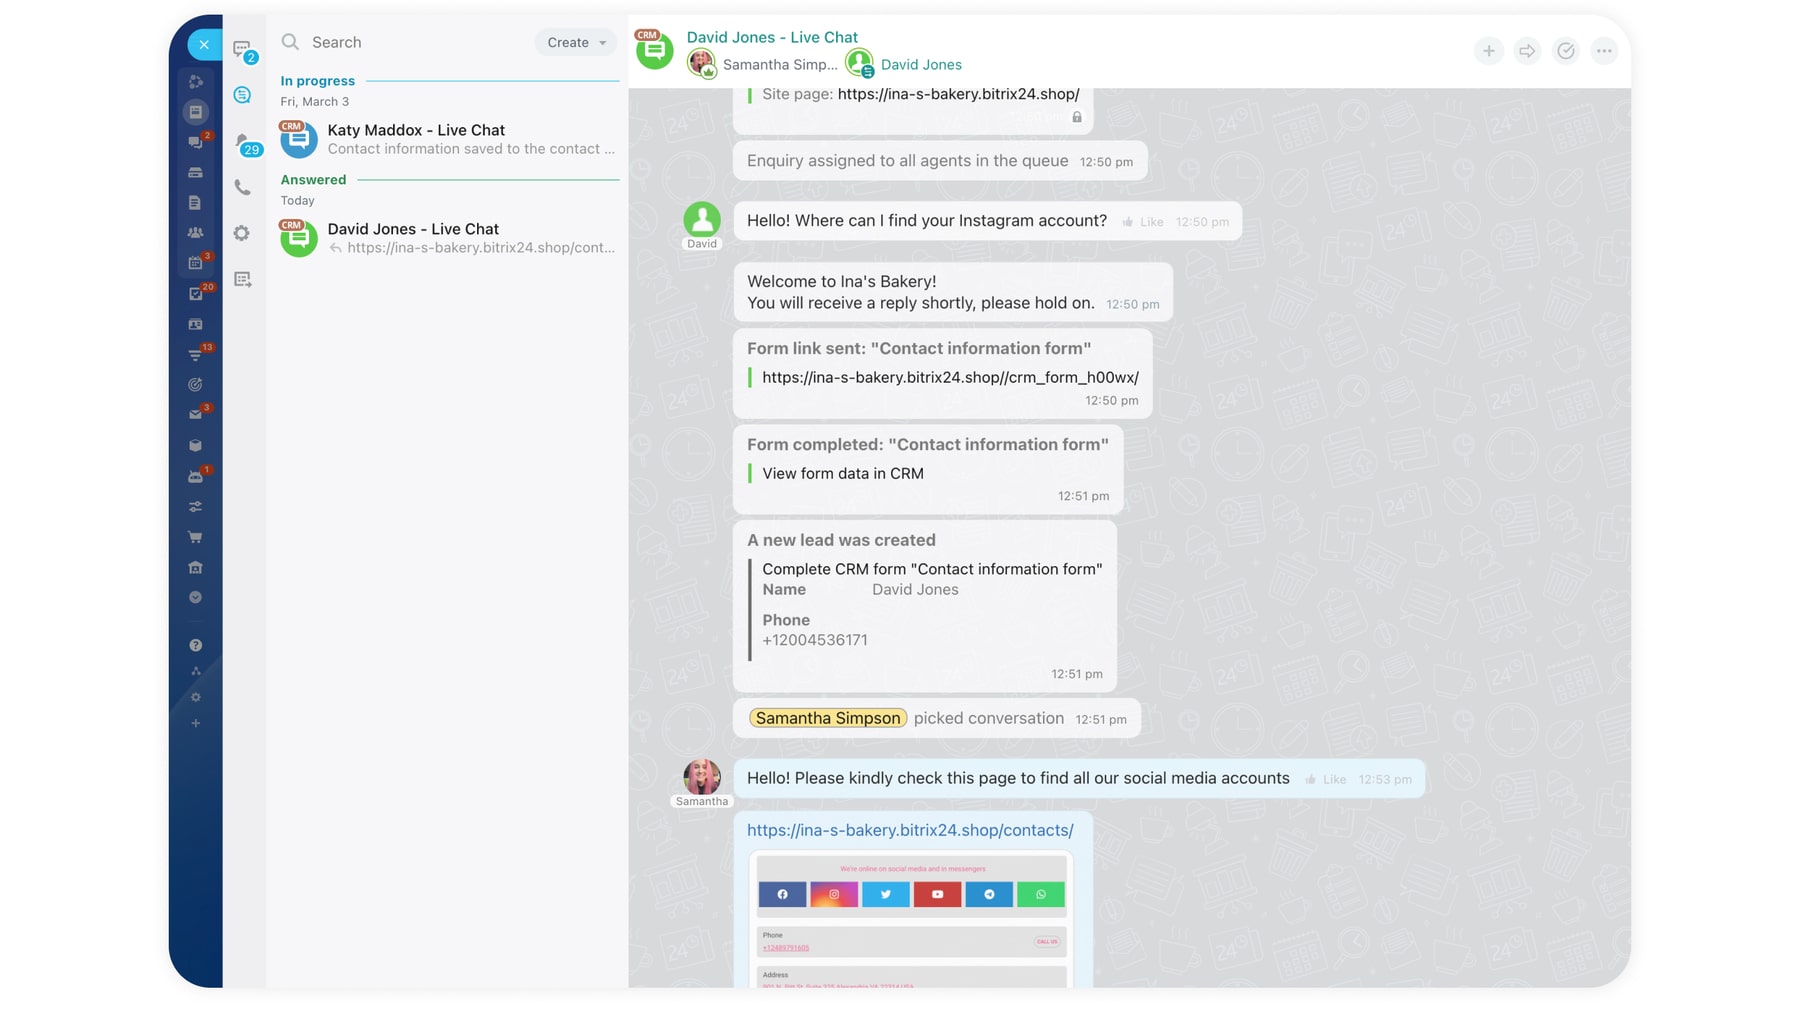Like David's Instagram question message
This screenshot has width=1800, height=1019.
[1143, 222]
